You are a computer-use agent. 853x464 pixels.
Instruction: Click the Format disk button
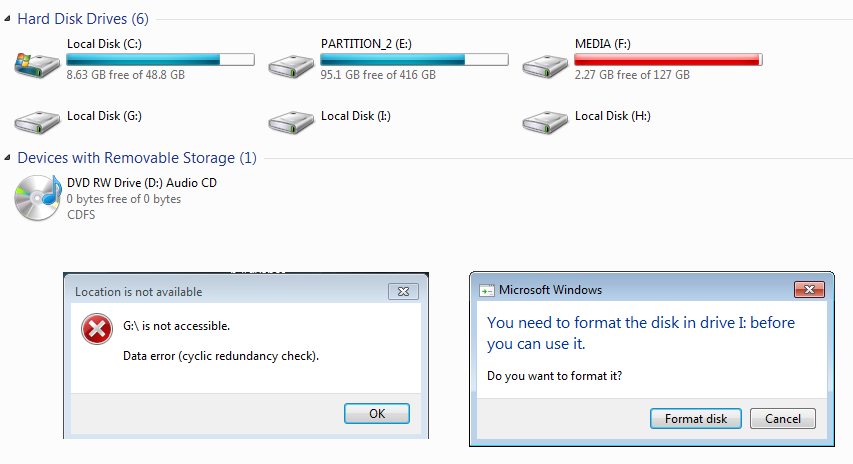(696, 418)
